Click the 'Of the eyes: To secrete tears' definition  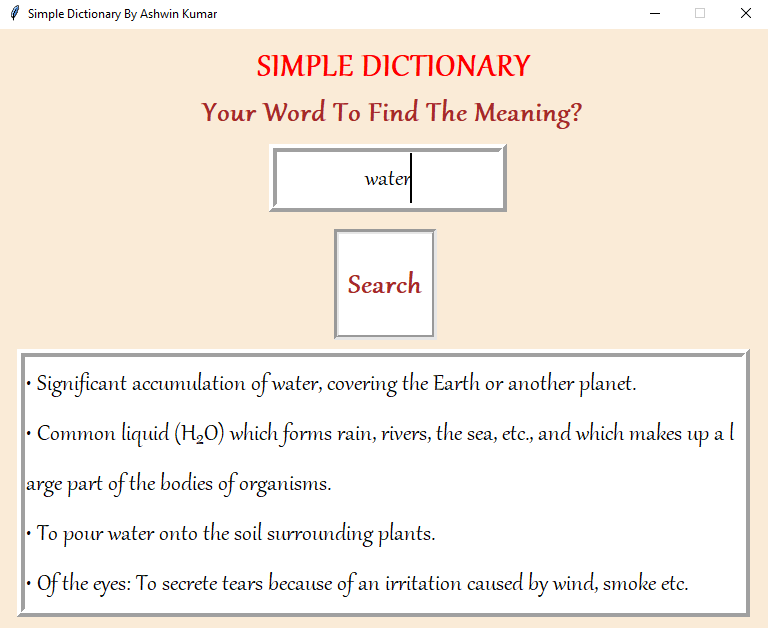coord(357,583)
